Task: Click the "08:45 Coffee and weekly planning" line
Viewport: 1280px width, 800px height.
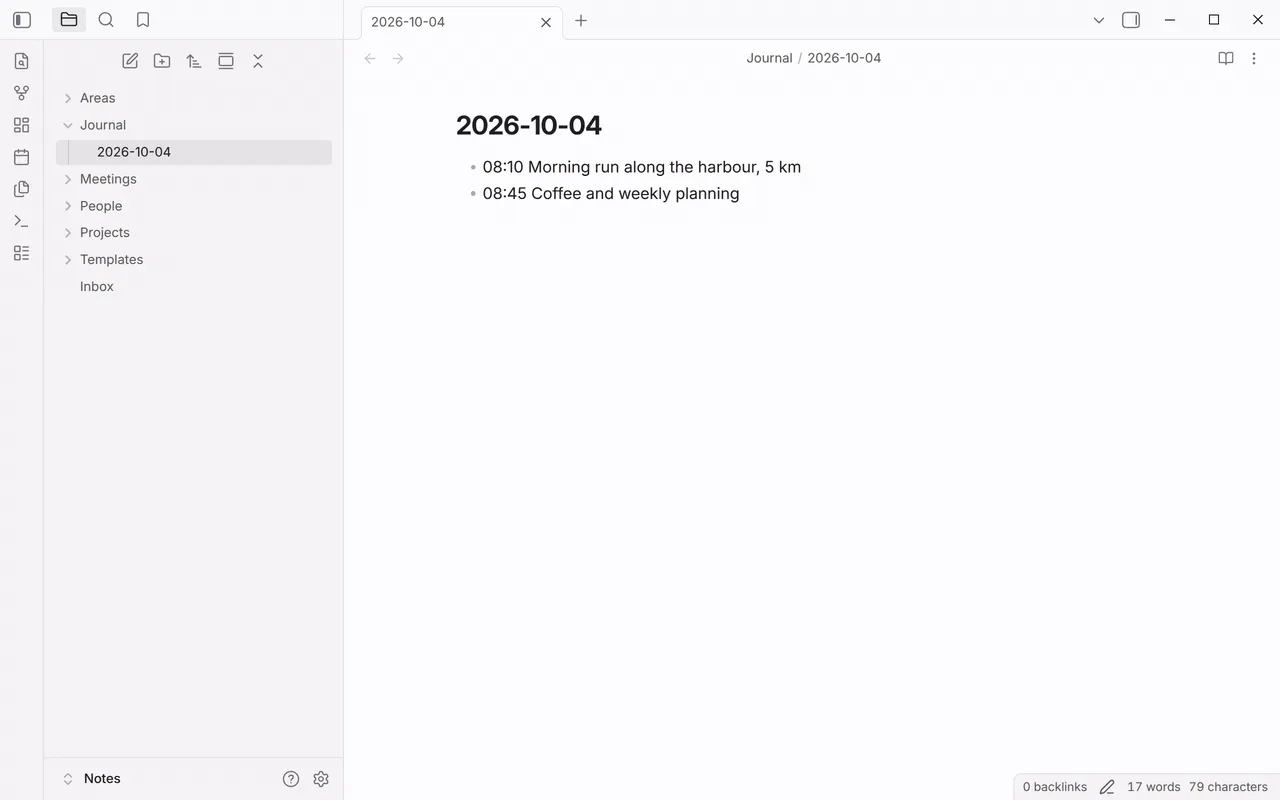Action: coord(611,194)
